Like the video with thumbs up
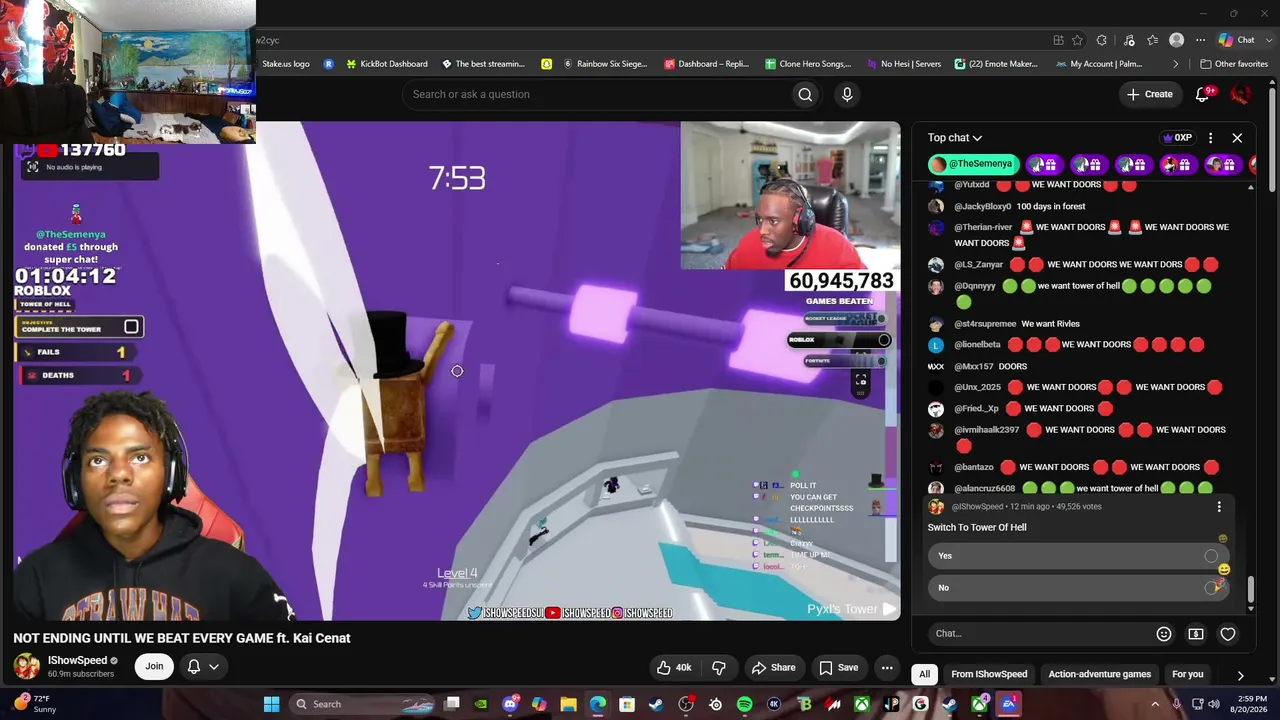Image resolution: width=1280 pixels, height=720 pixels. 673,667
